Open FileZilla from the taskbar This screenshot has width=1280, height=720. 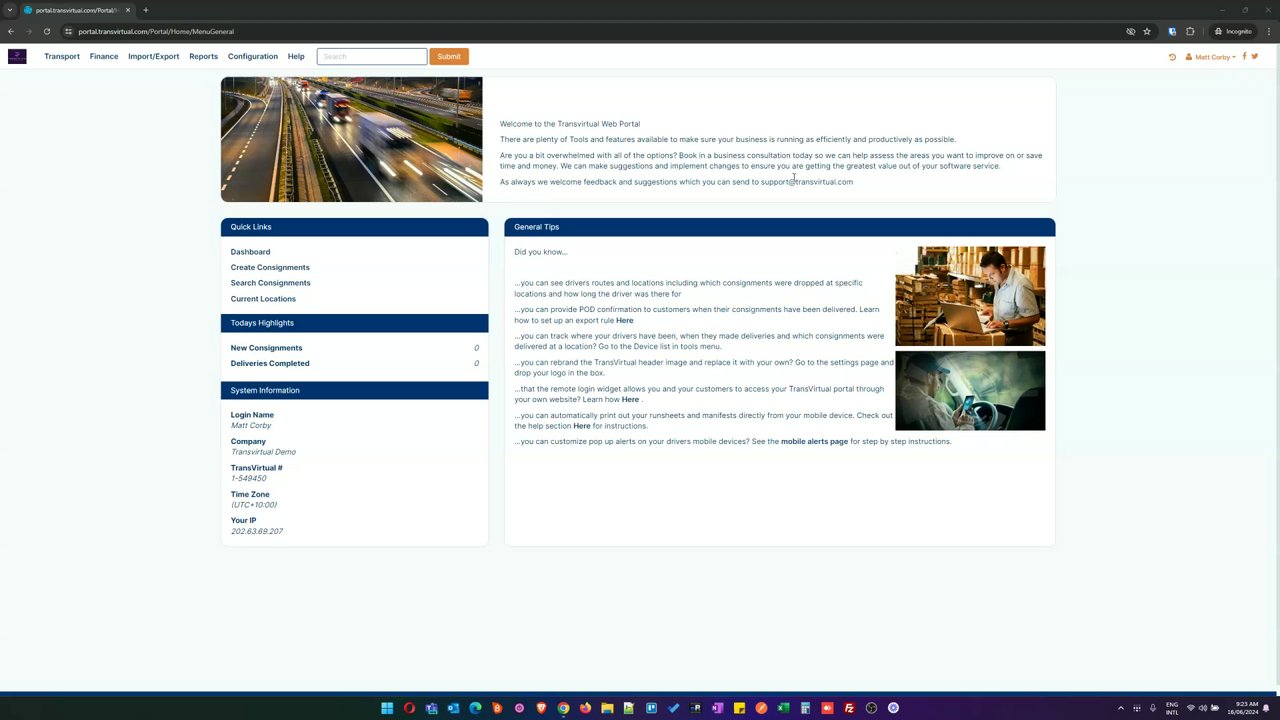tap(849, 708)
